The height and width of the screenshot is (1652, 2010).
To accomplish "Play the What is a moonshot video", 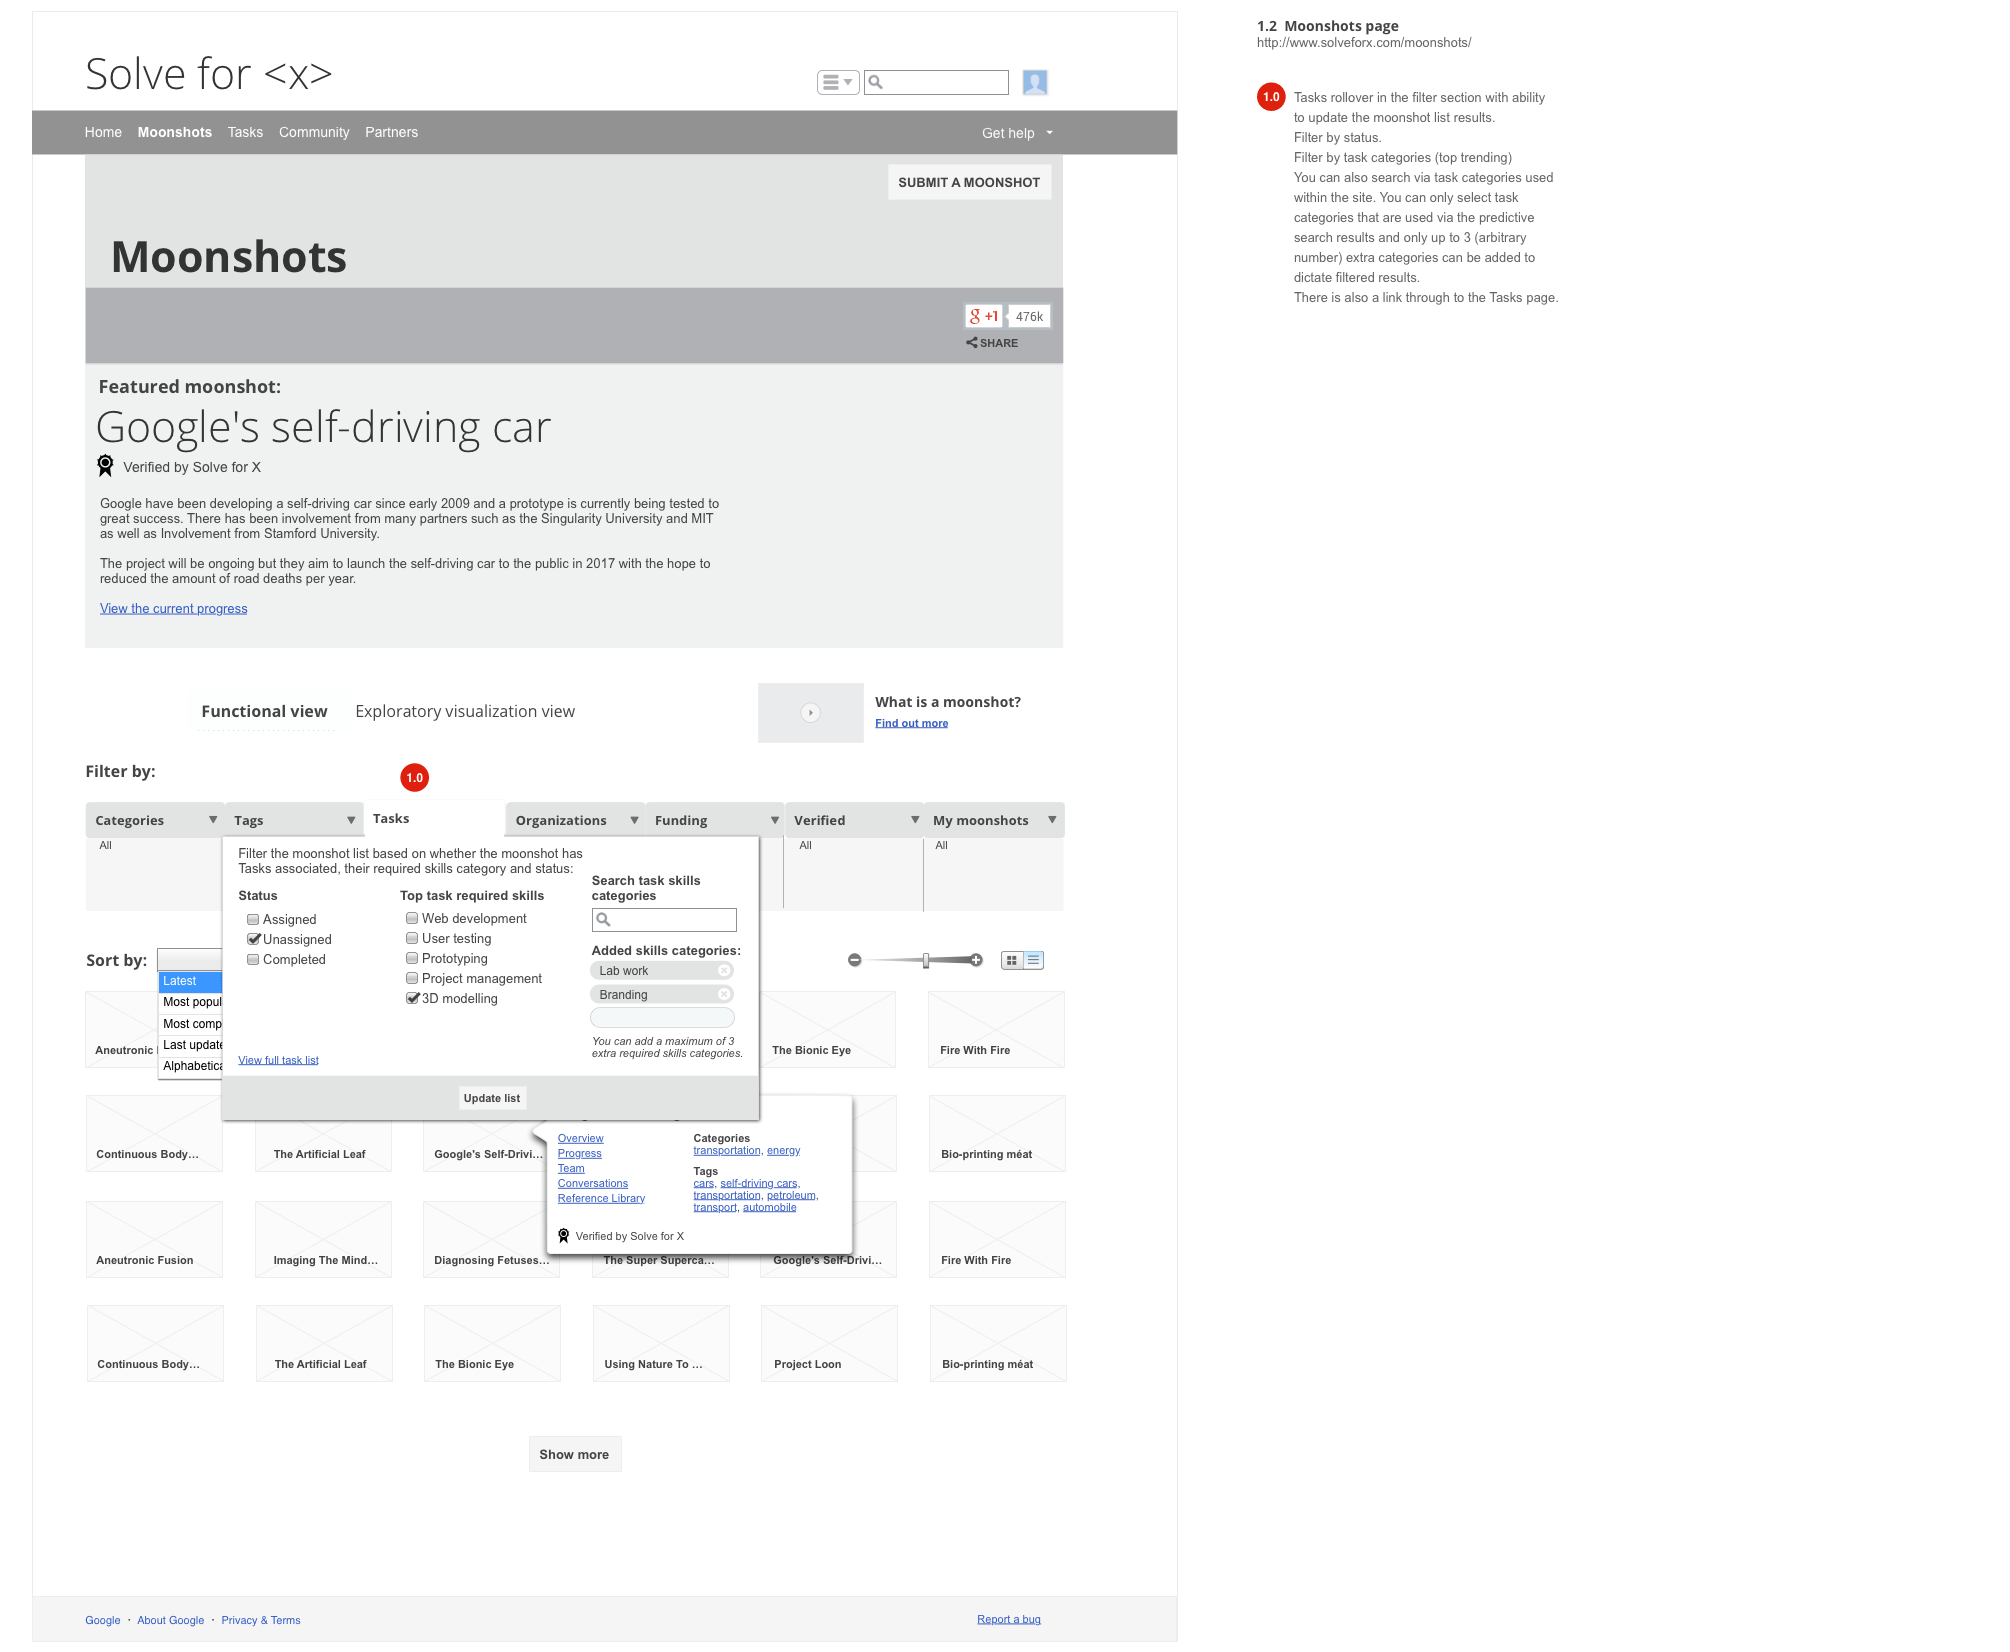I will pyautogui.click(x=810, y=713).
